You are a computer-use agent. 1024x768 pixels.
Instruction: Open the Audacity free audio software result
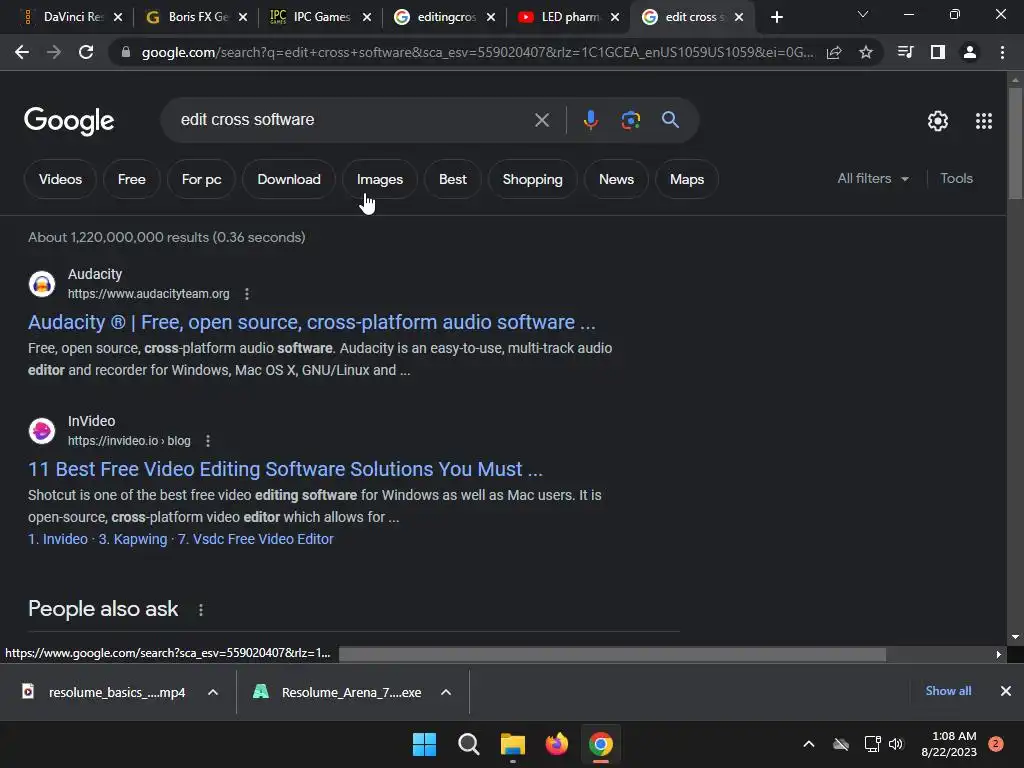tap(312, 322)
